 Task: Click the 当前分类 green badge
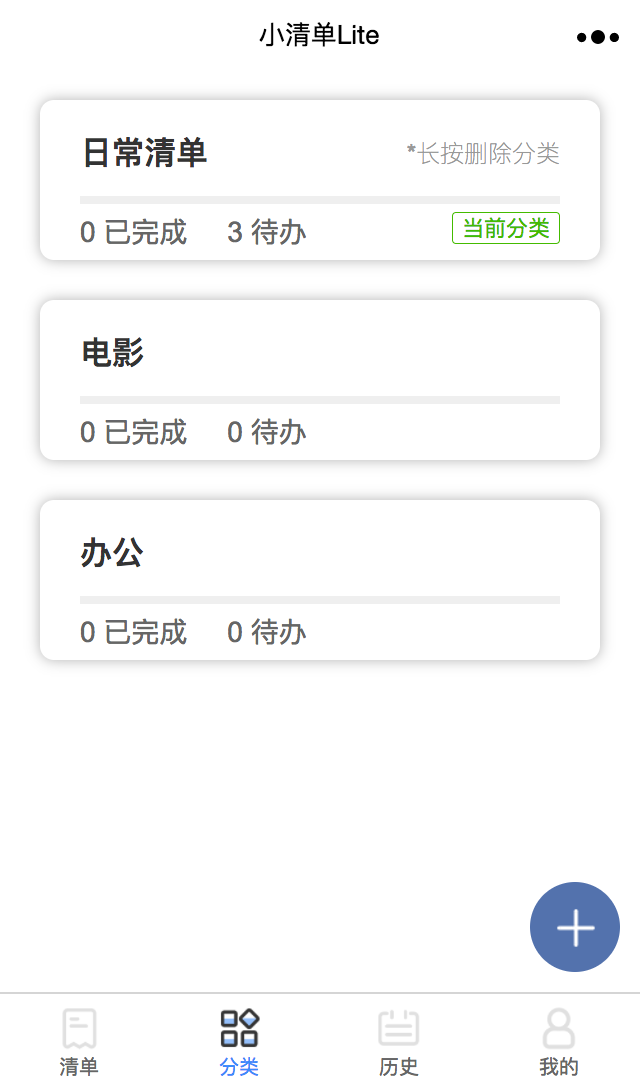506,228
